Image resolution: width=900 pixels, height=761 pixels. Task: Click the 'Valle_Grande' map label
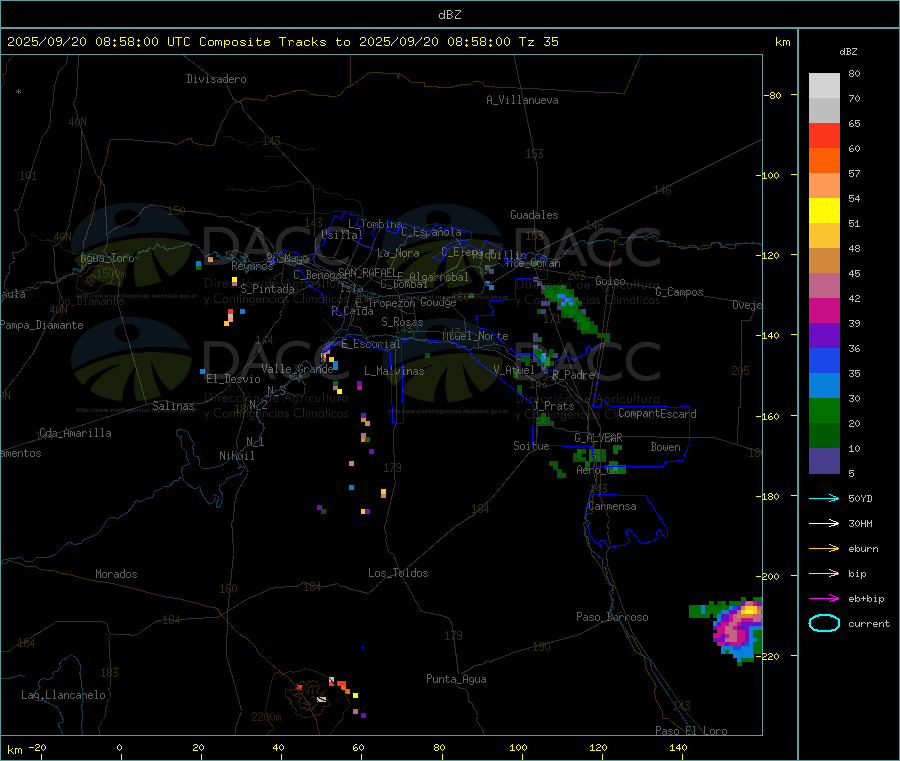click(297, 369)
